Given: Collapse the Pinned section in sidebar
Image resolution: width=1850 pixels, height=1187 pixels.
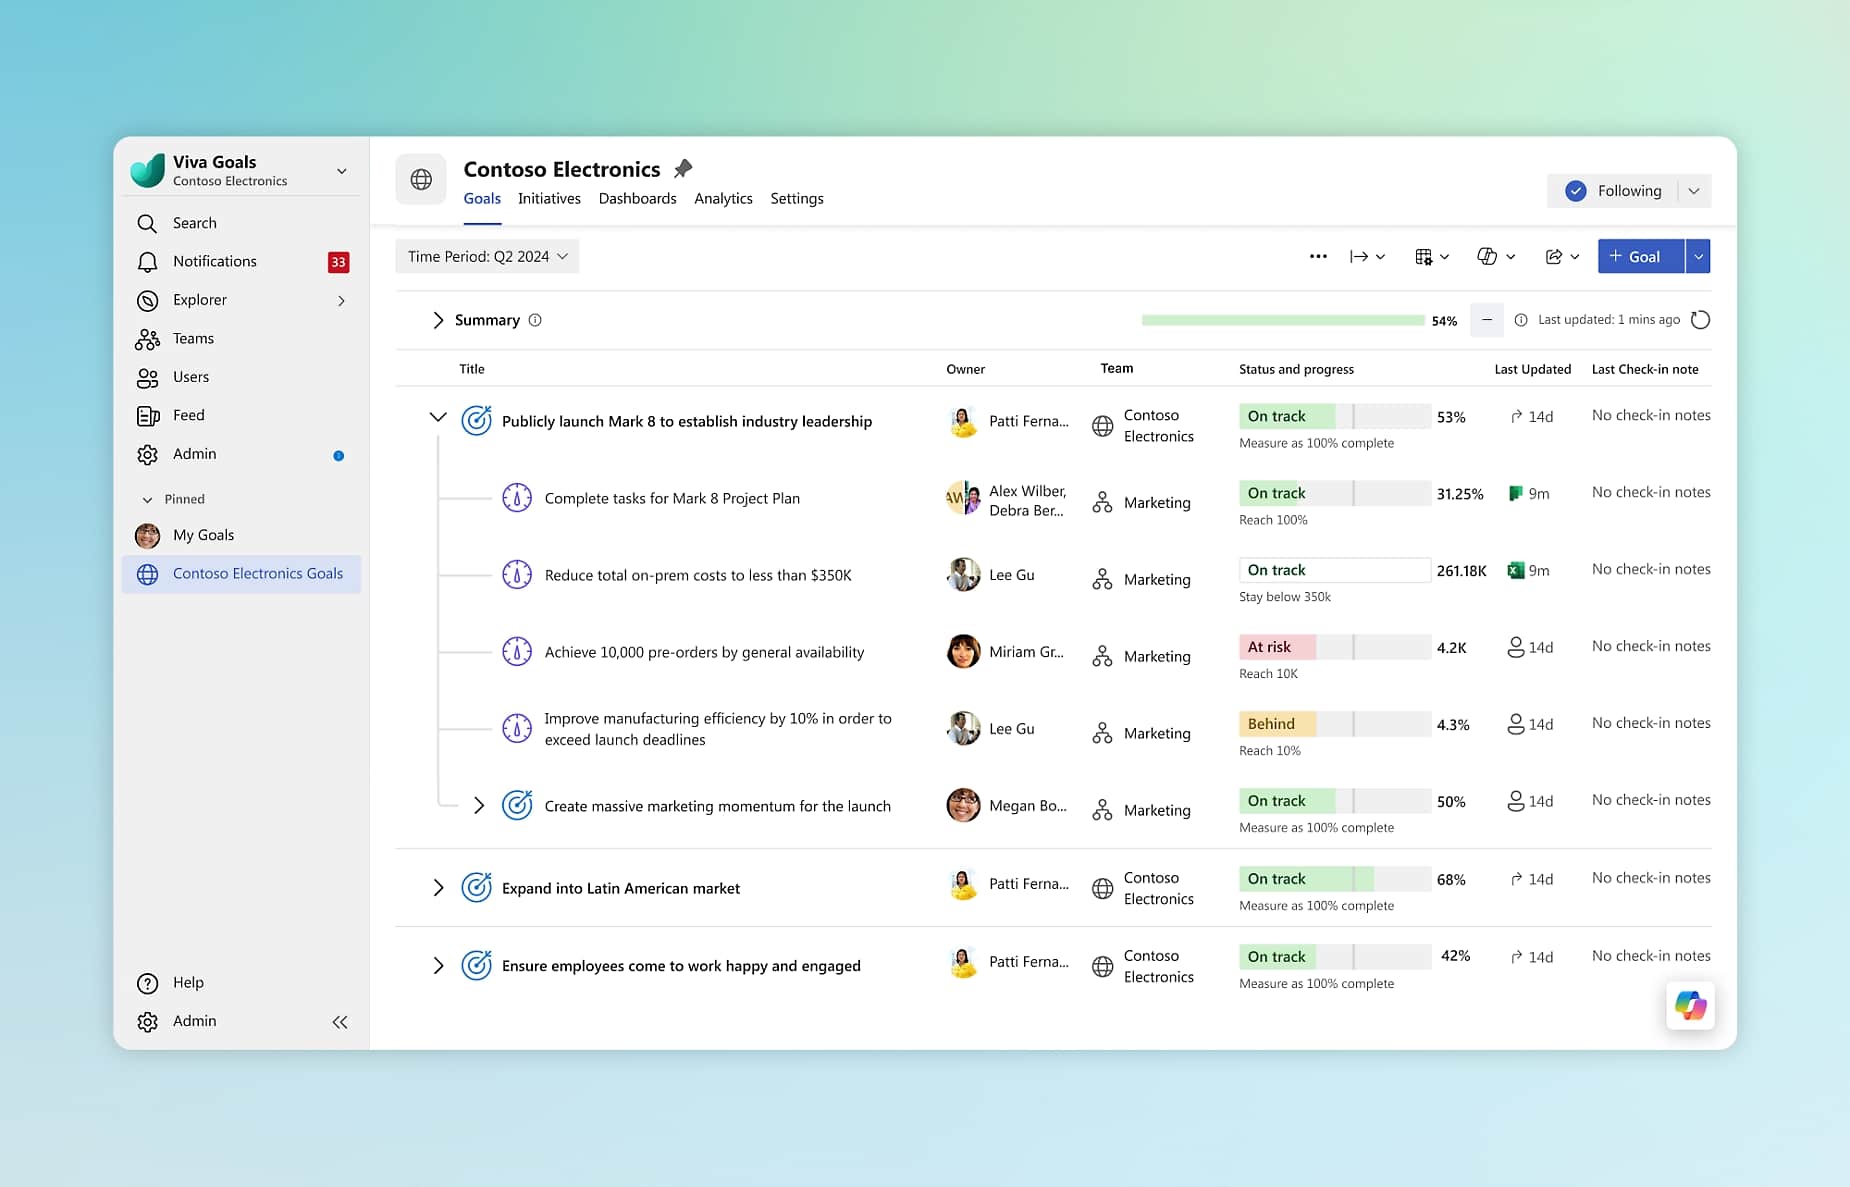Looking at the screenshot, I should pos(148,499).
